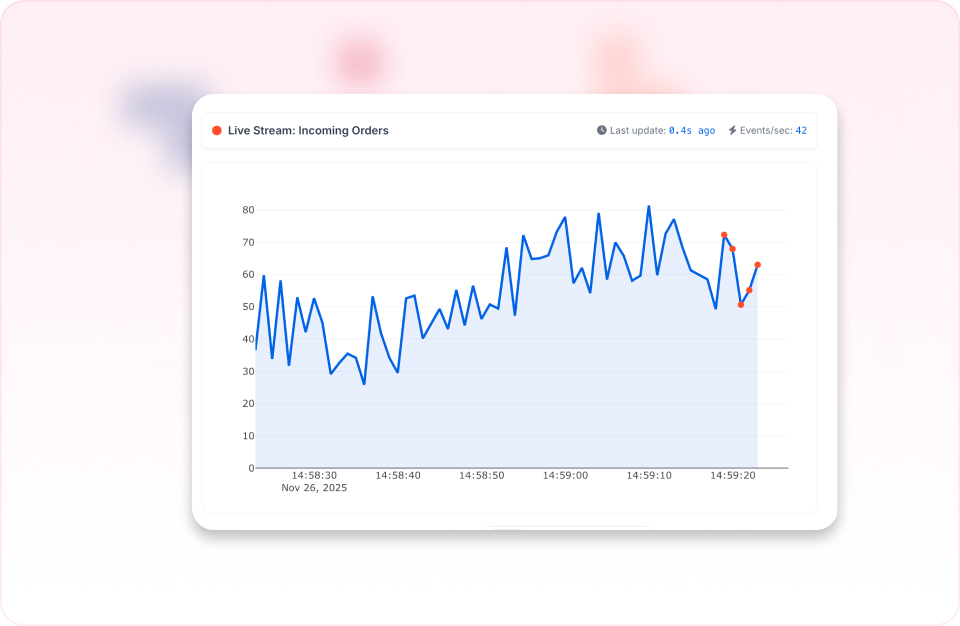Screen dimensions: 960x626
Task: Select the lowest red data point
Action: point(741,304)
